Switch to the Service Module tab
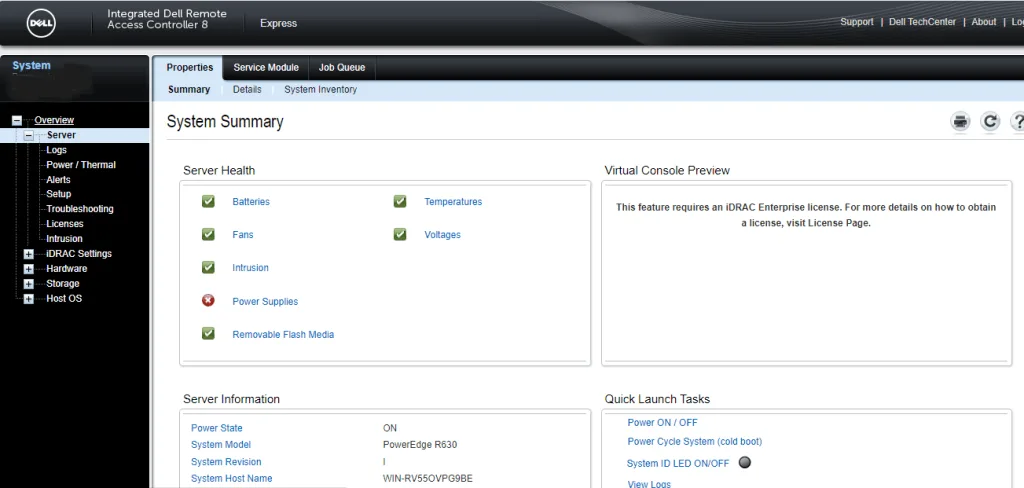This screenshot has height=488, width=1024. 266,68
